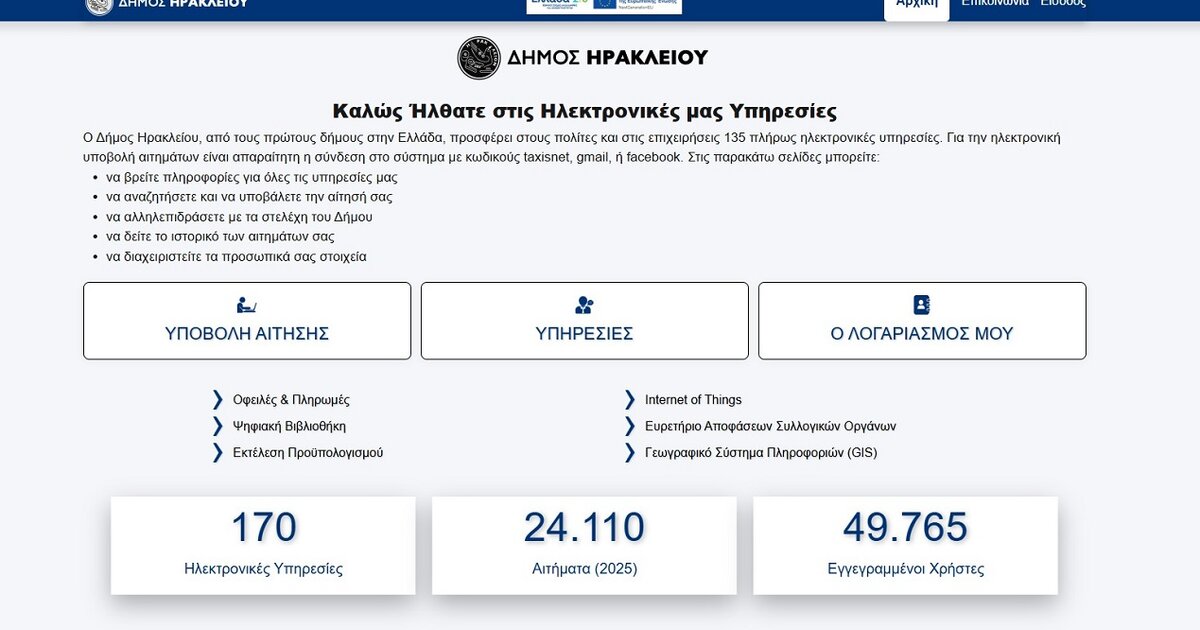Image resolution: width=1200 pixels, height=630 pixels.
Task: Click the address book icon for account
Action: tap(921, 305)
